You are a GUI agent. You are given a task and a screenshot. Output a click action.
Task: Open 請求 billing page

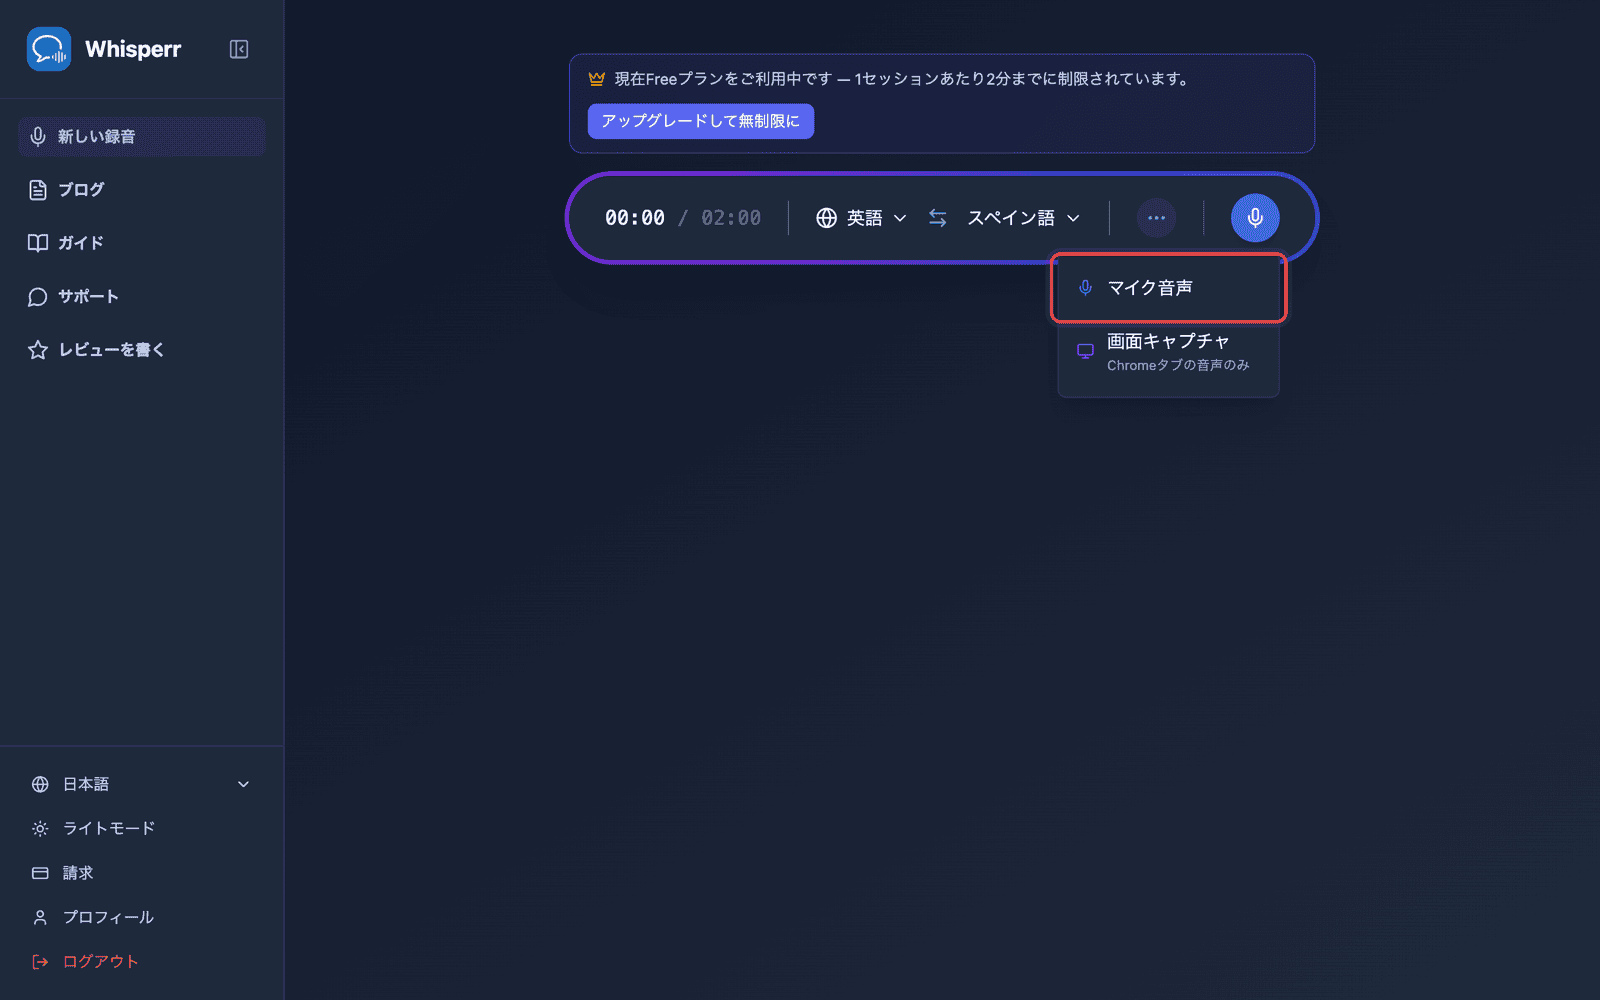coord(141,873)
